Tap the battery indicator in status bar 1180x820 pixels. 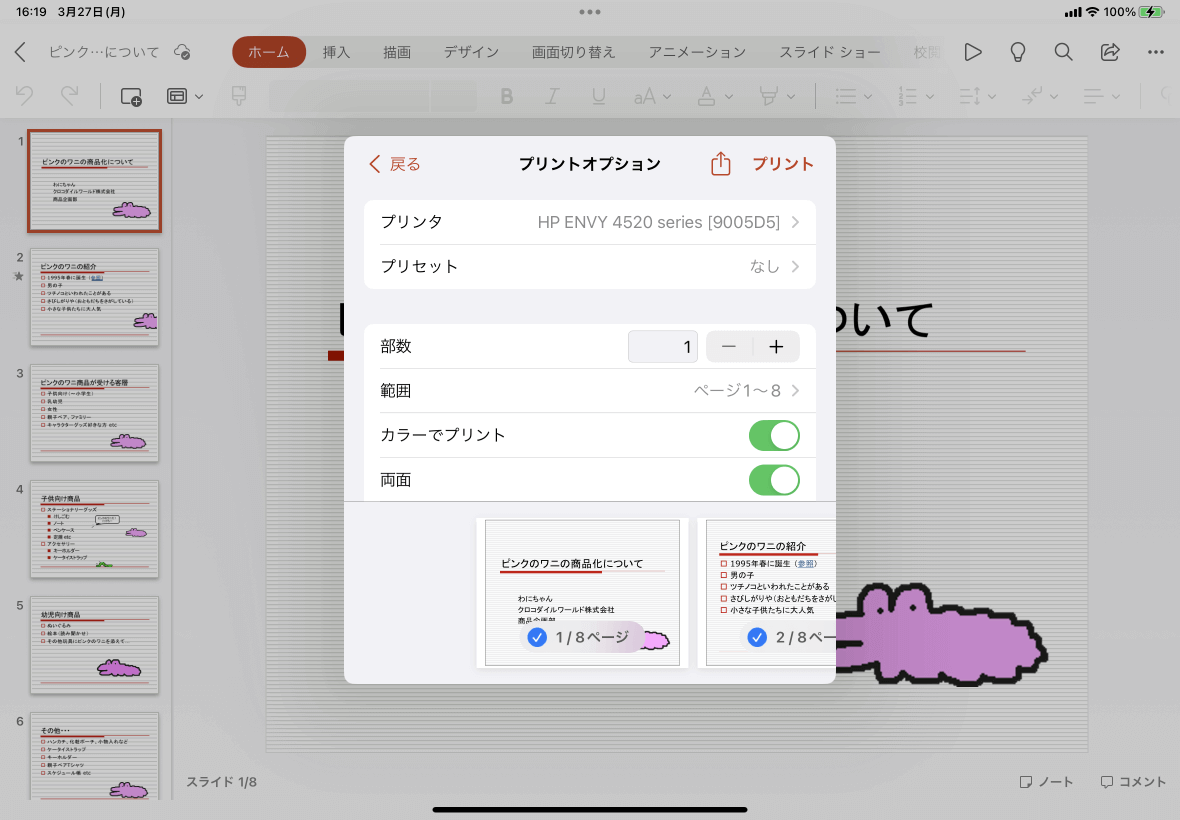click(1151, 12)
